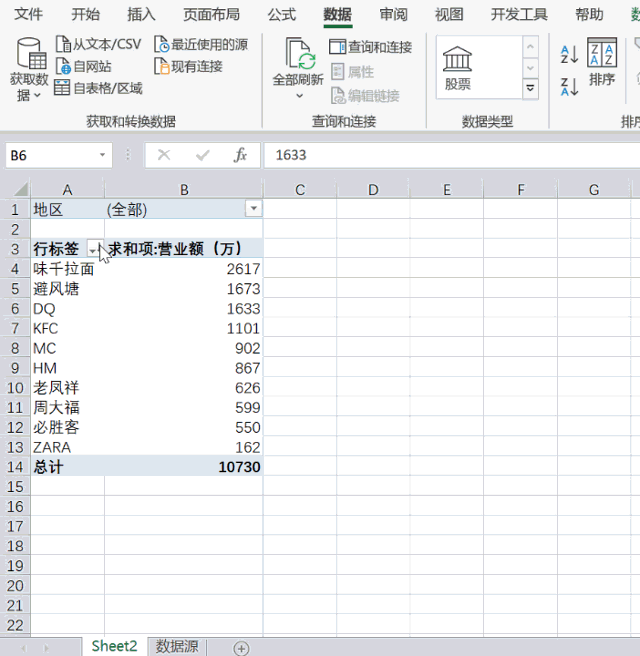Select the cell KFC
This screenshot has height=656, width=640.
67,328
